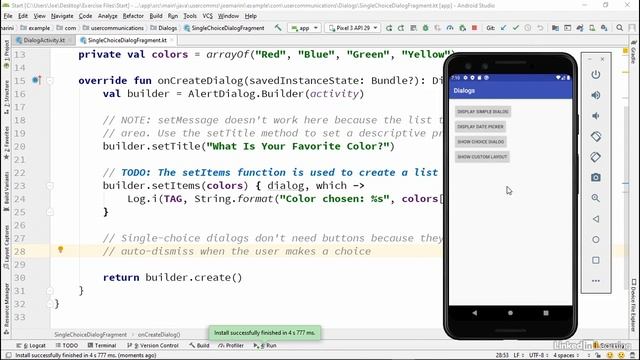Click DISPLAY SIMPLE DIALOG button in emulator

pyautogui.click(x=482, y=111)
